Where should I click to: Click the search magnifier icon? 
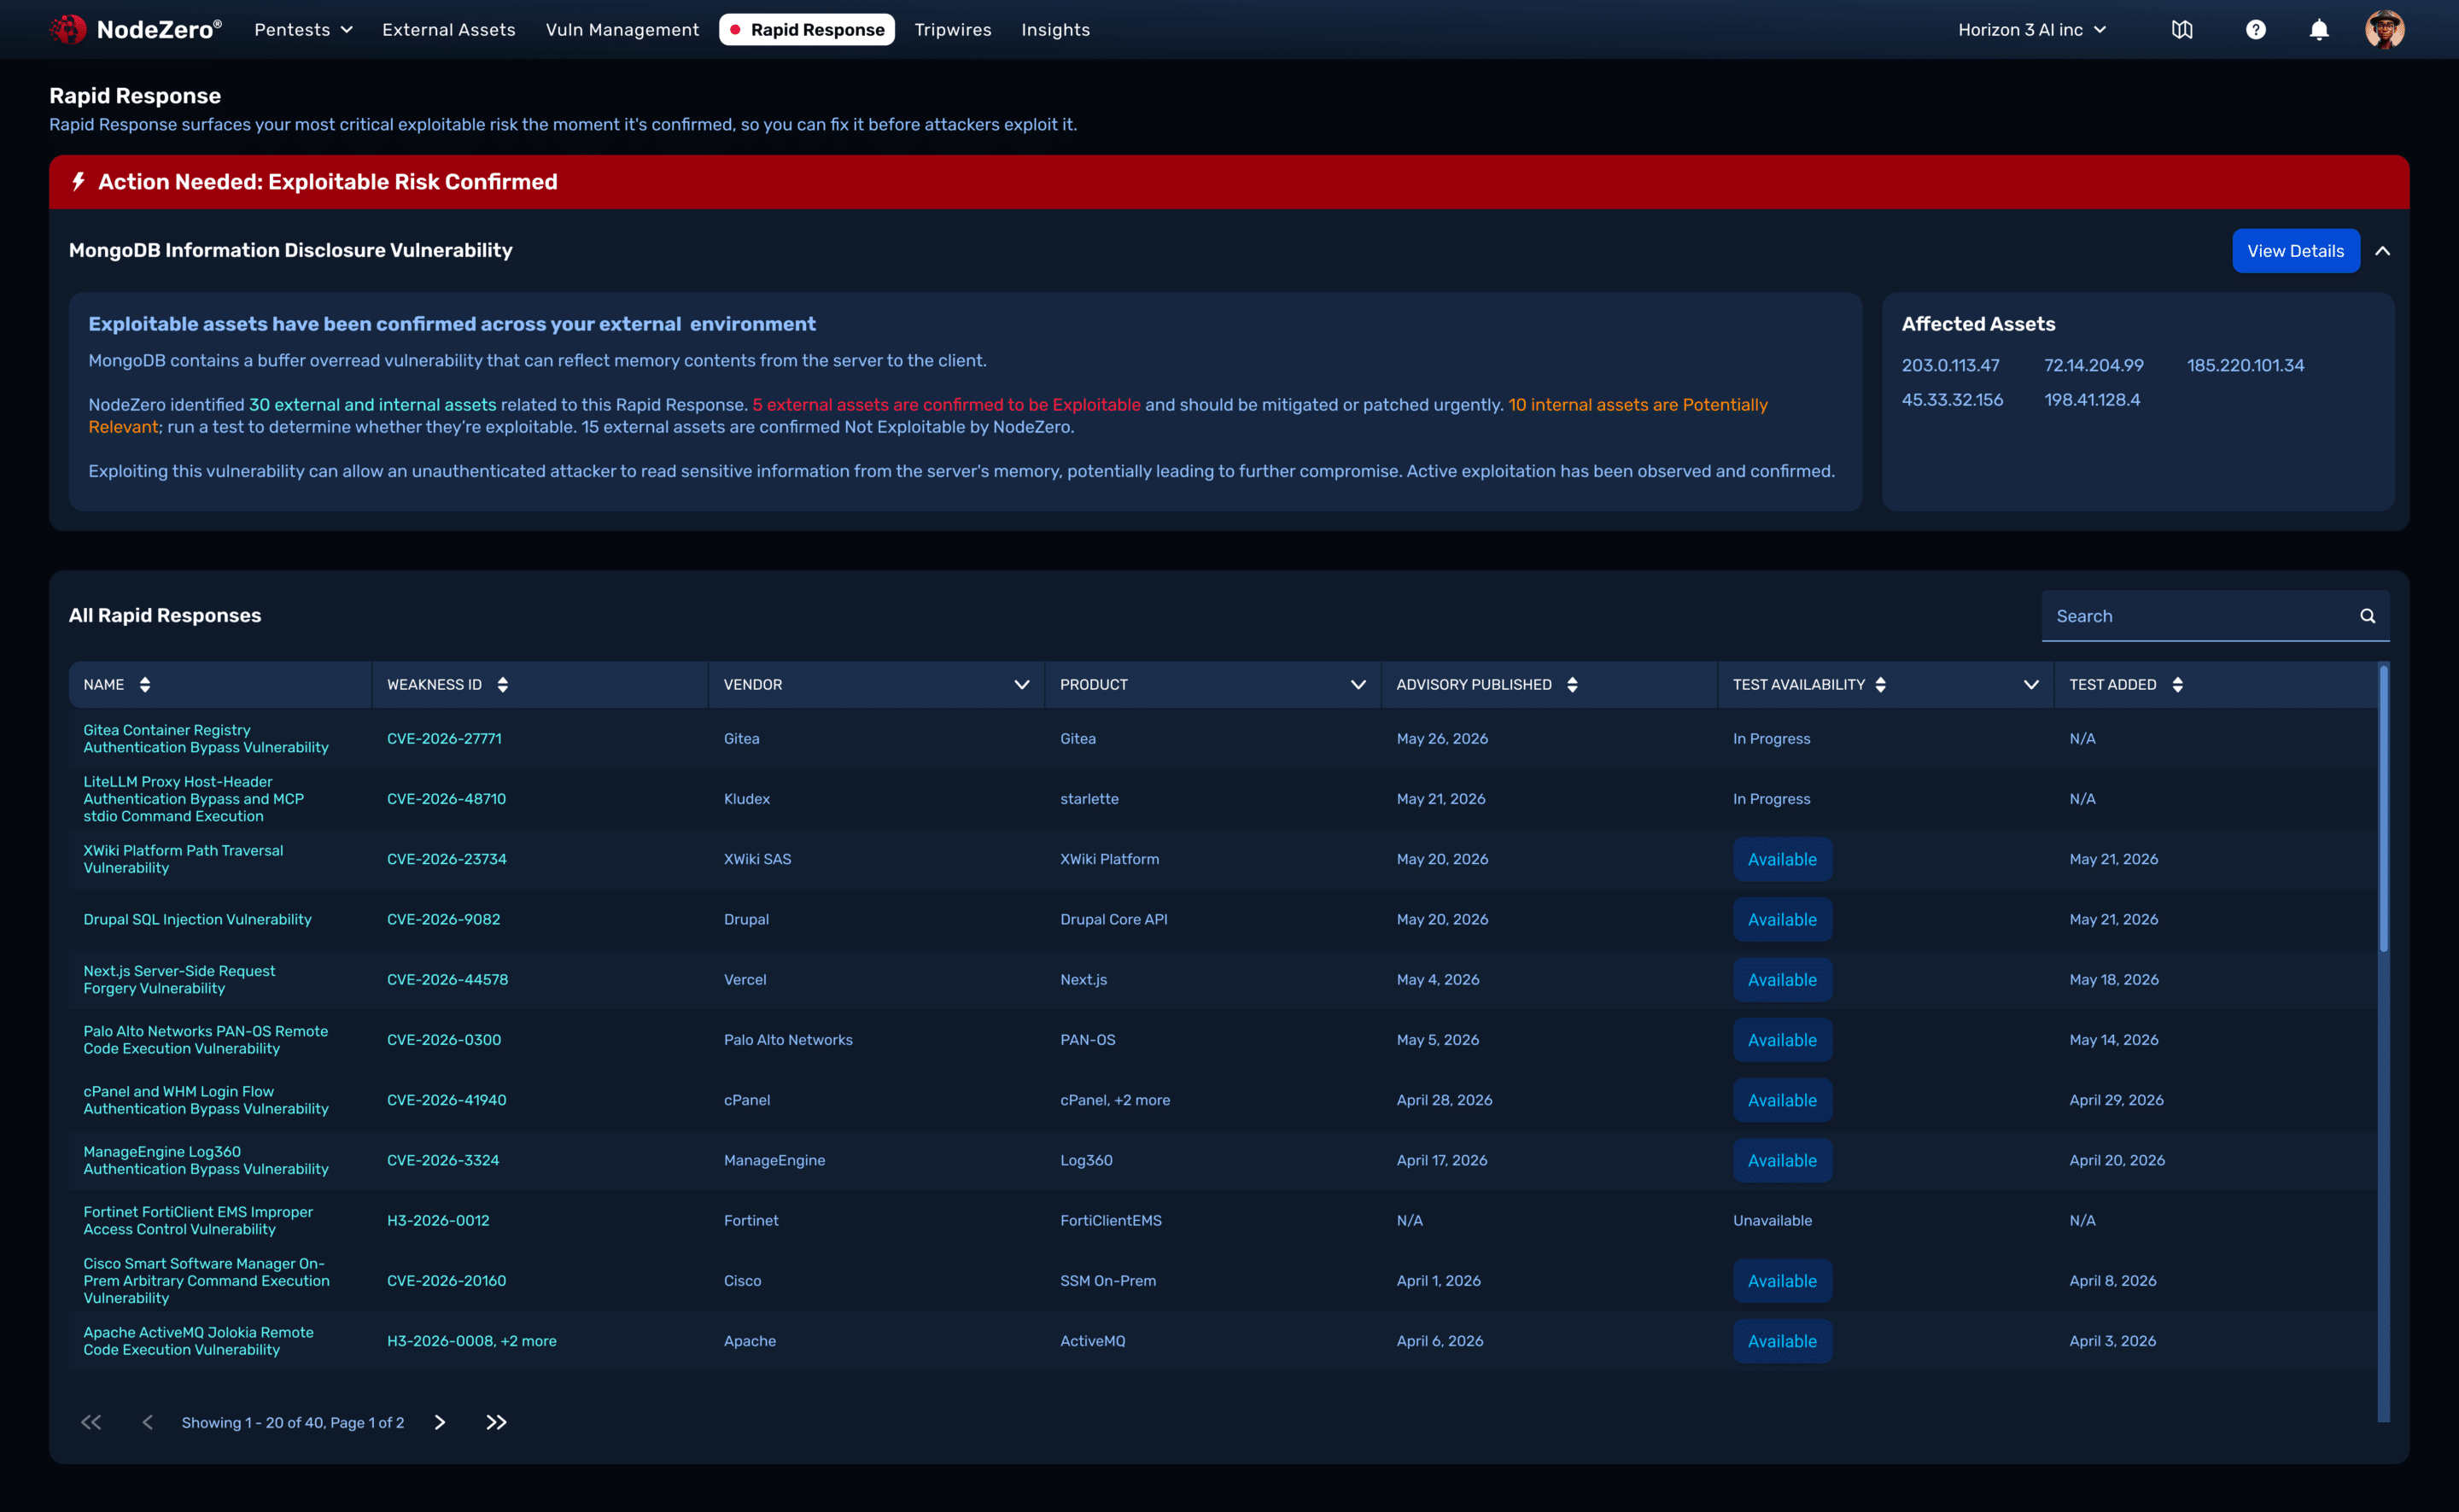point(2367,616)
